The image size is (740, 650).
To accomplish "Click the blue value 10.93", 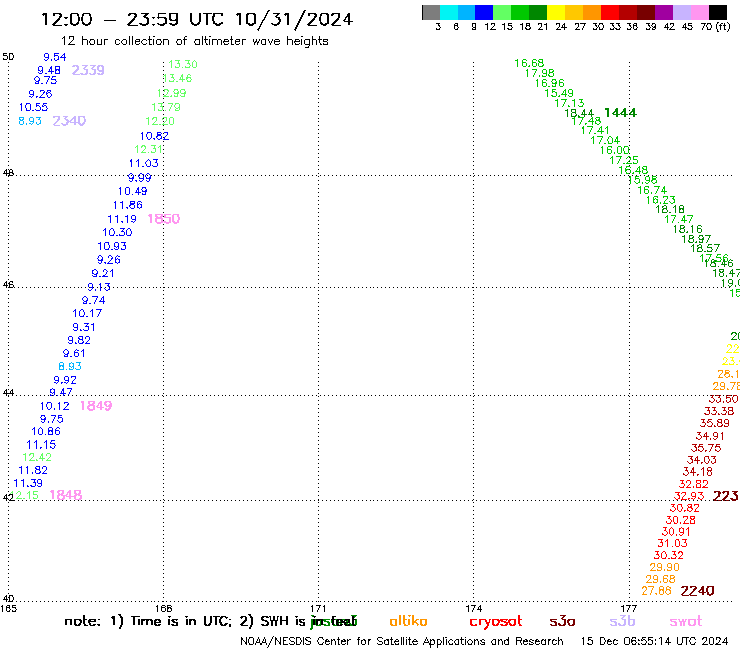I will coord(112,246).
